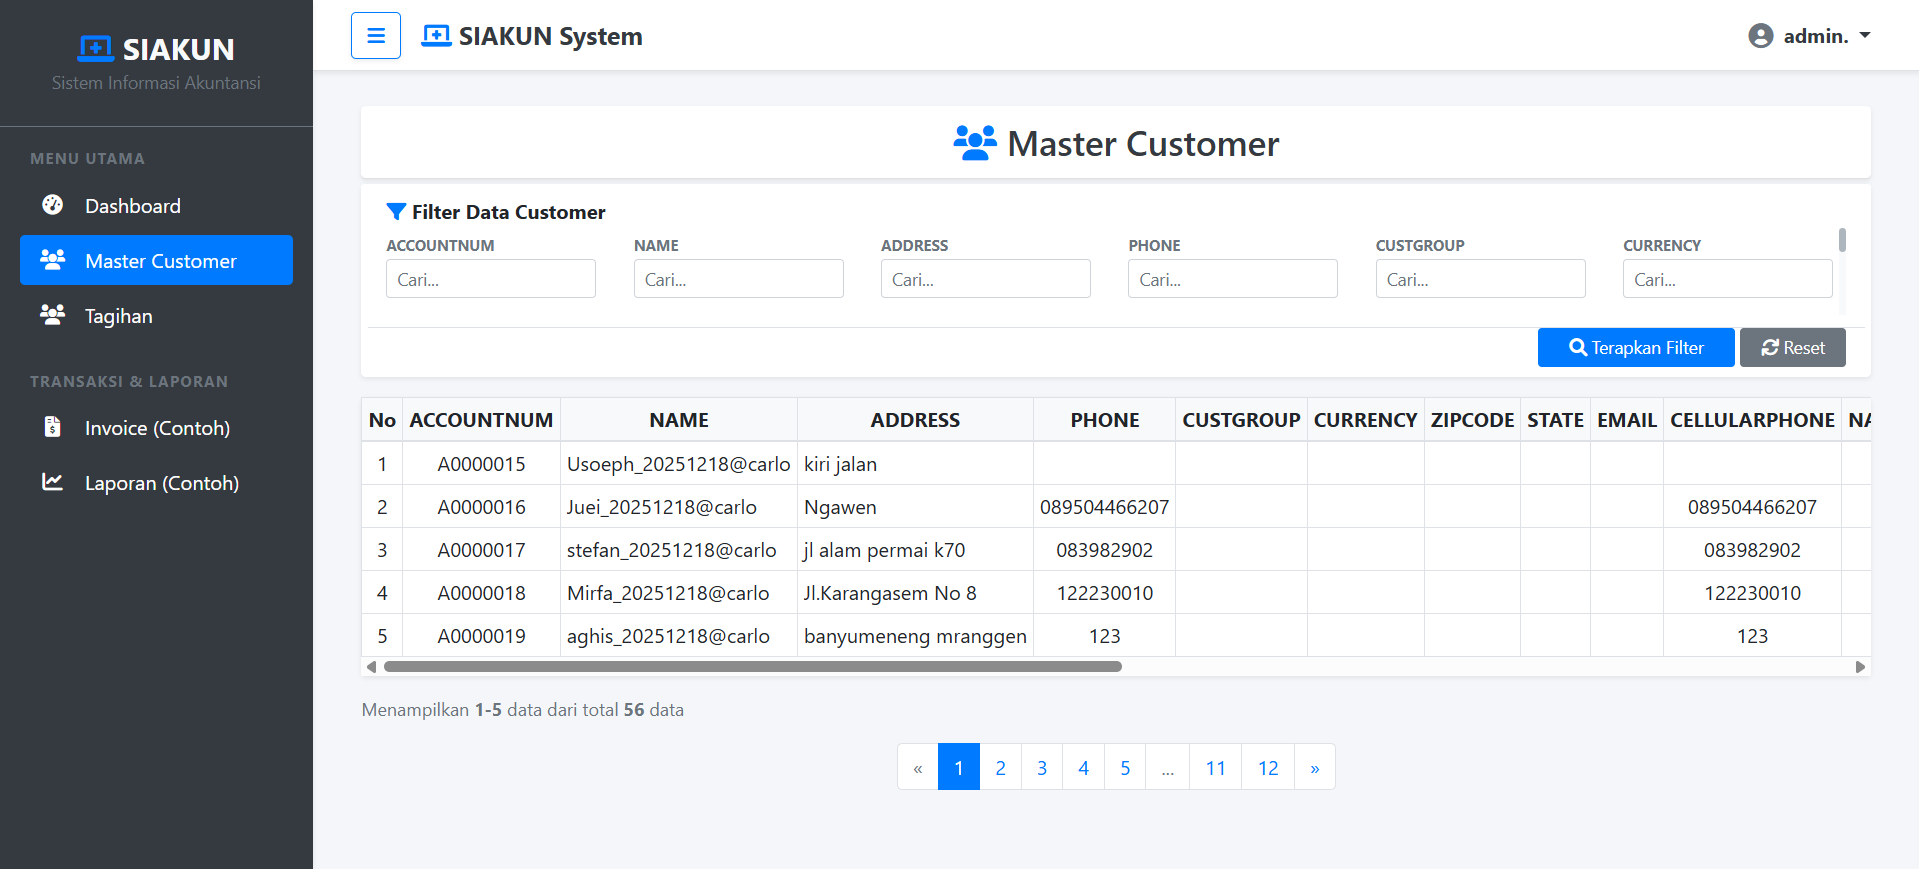Image resolution: width=1919 pixels, height=869 pixels.
Task: Click the table horizontal scrollbar right arrow
Action: pyautogui.click(x=1860, y=667)
